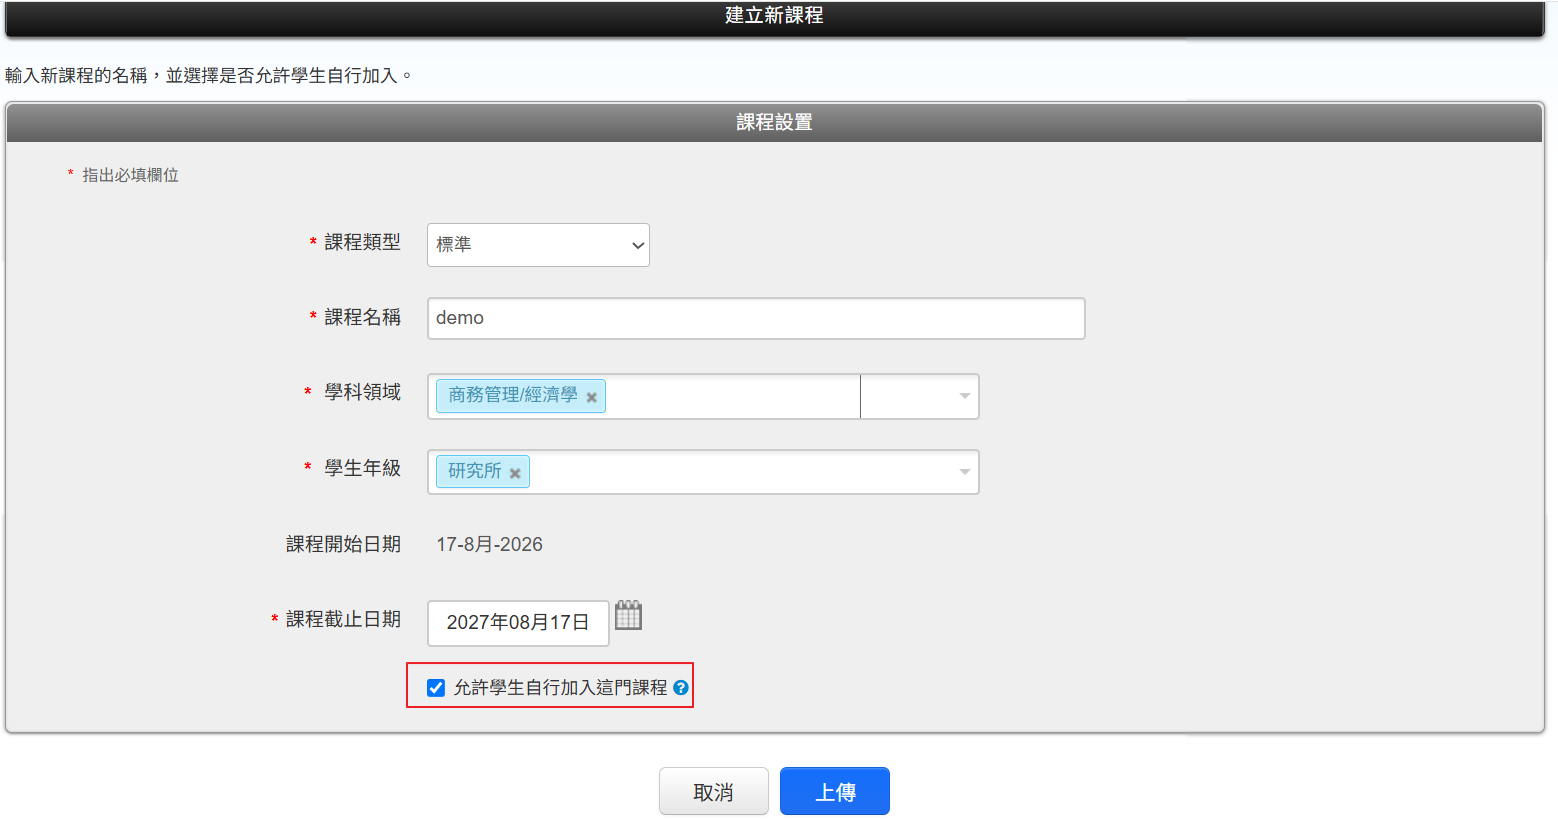Remove the 商務管理/經濟學 tag
The height and width of the screenshot is (819, 1558).
point(592,397)
